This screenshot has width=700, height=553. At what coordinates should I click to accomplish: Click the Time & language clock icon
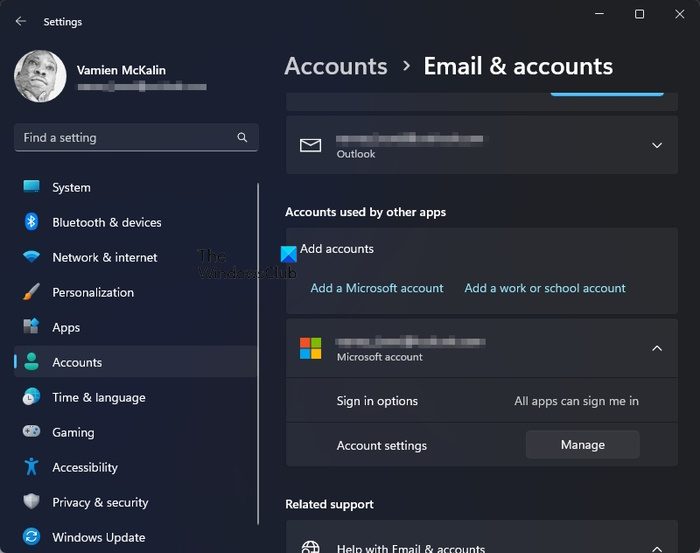click(31, 397)
